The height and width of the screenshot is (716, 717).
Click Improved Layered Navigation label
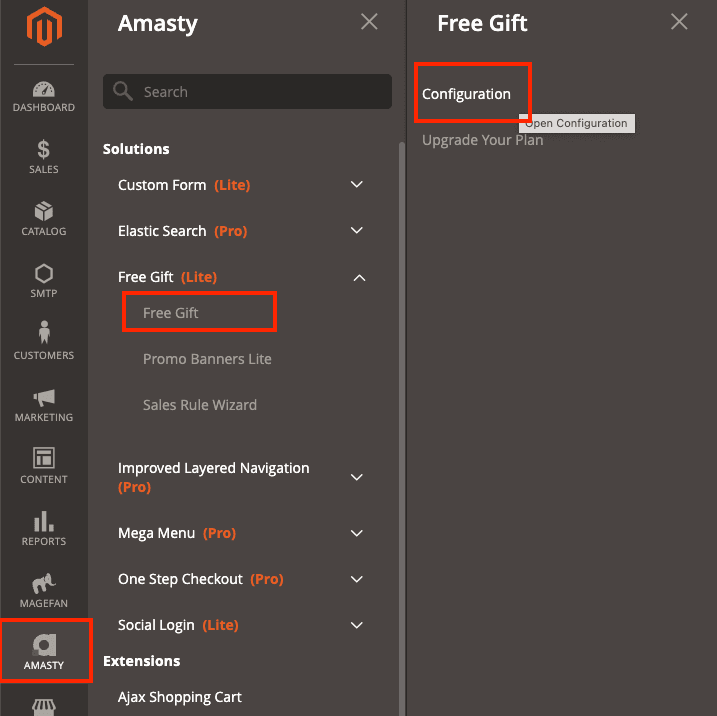[214, 477]
